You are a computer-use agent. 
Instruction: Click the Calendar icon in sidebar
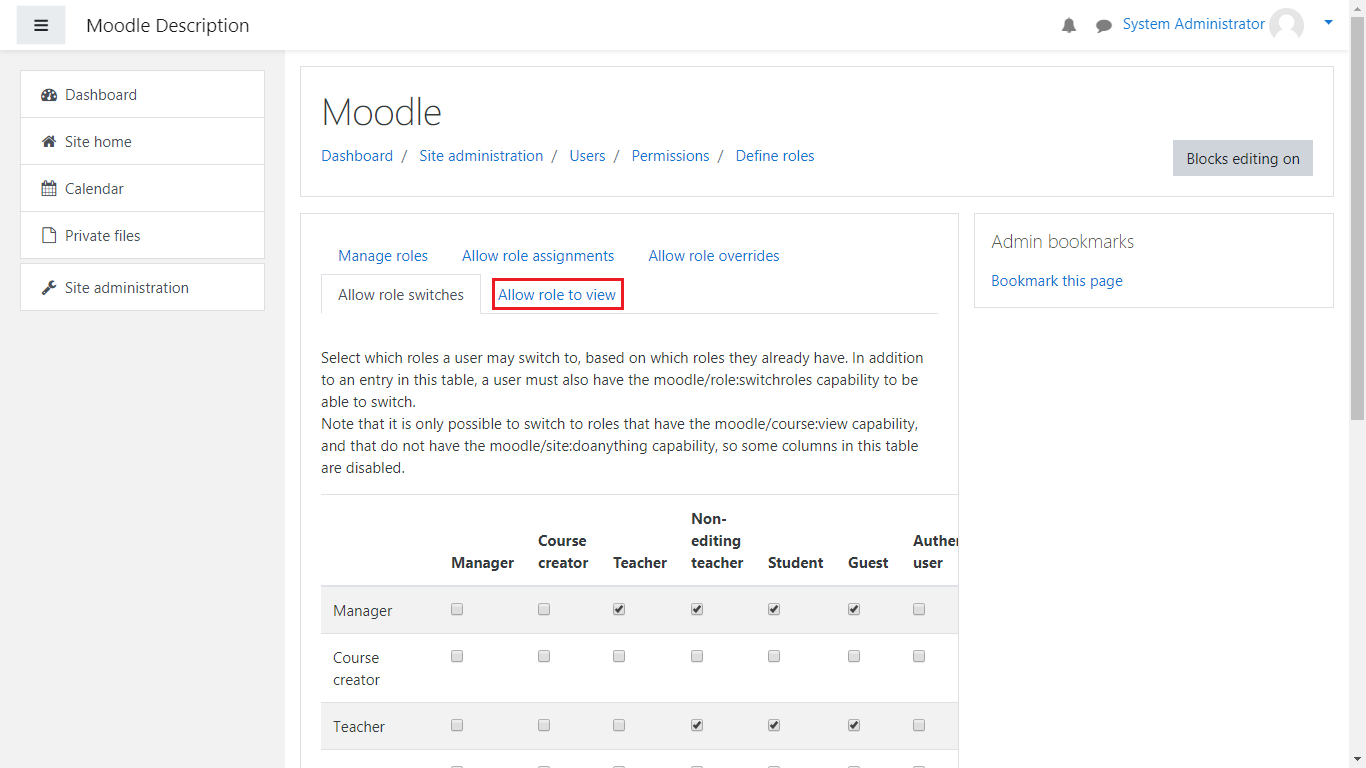[49, 189]
